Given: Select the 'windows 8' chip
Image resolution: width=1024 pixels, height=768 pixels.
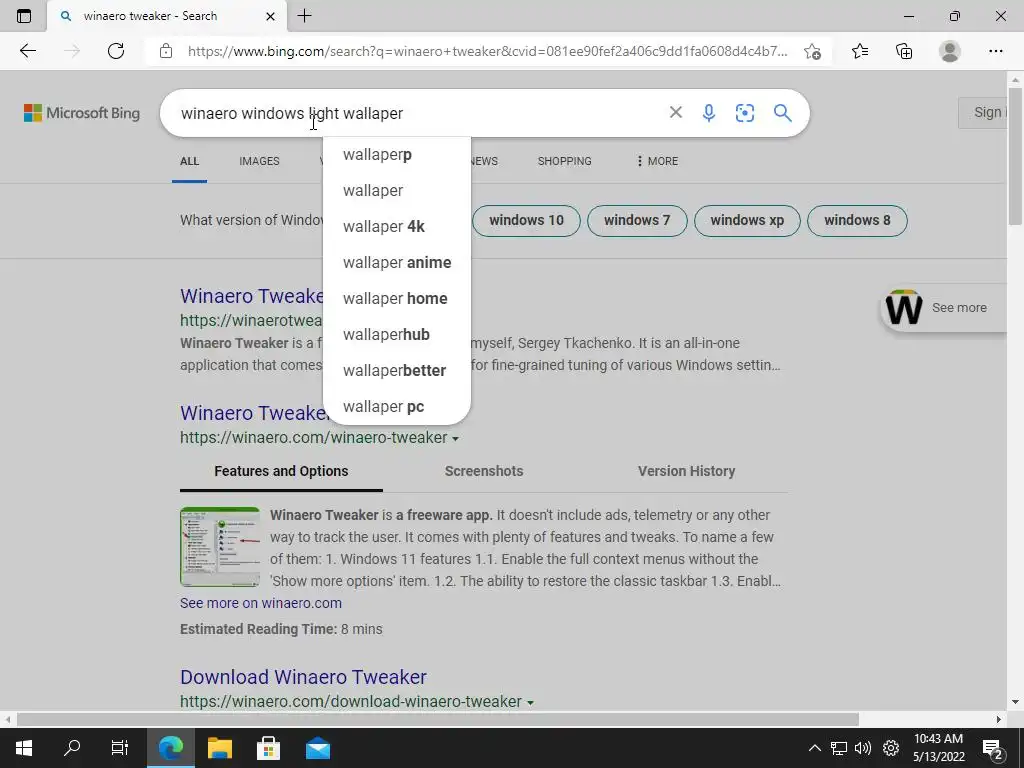Looking at the screenshot, I should 857,220.
